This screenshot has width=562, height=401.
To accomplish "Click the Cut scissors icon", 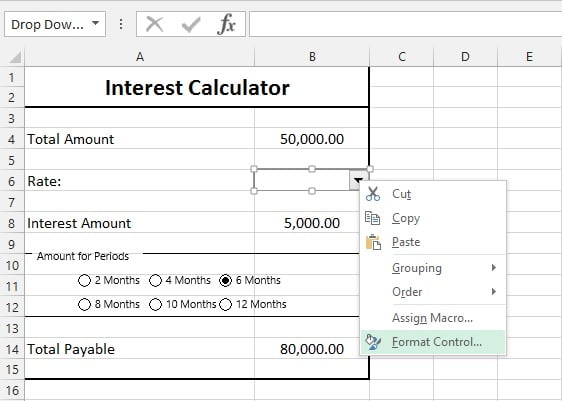I will 373,194.
